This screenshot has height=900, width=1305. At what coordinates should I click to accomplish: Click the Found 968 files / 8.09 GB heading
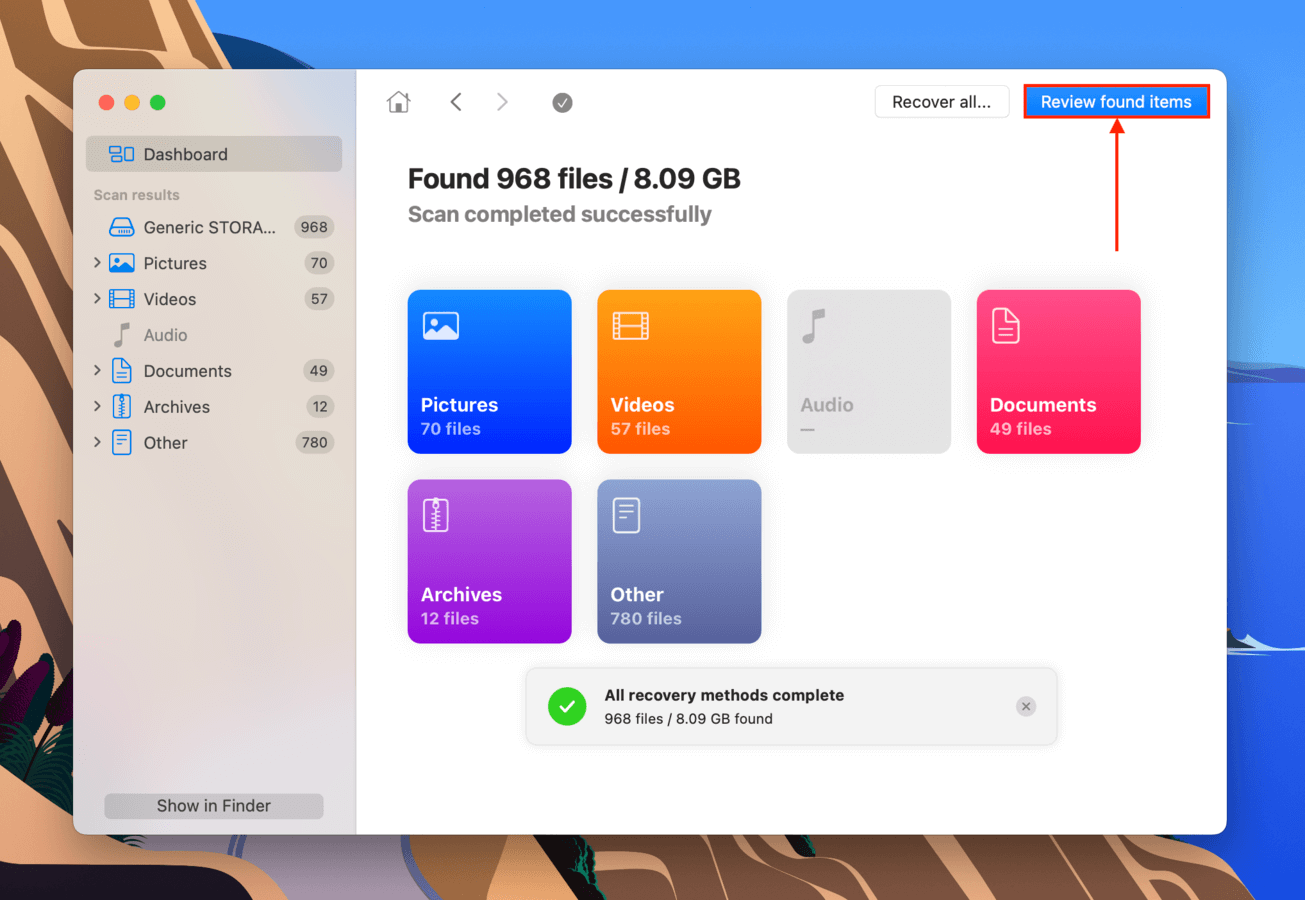574,179
